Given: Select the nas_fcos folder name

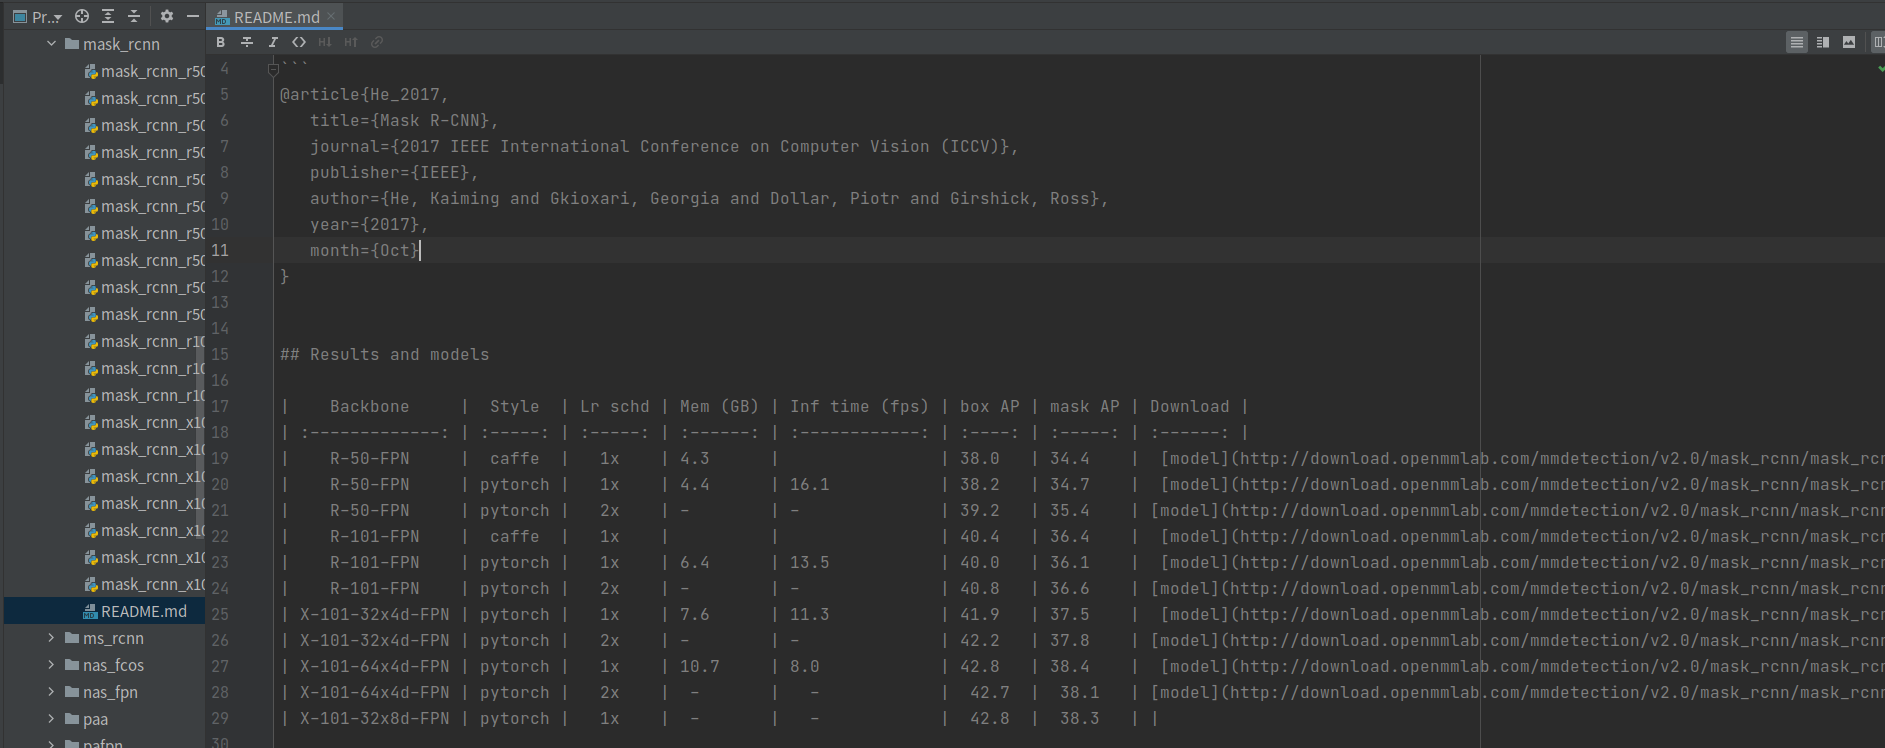Looking at the screenshot, I should coord(113,665).
